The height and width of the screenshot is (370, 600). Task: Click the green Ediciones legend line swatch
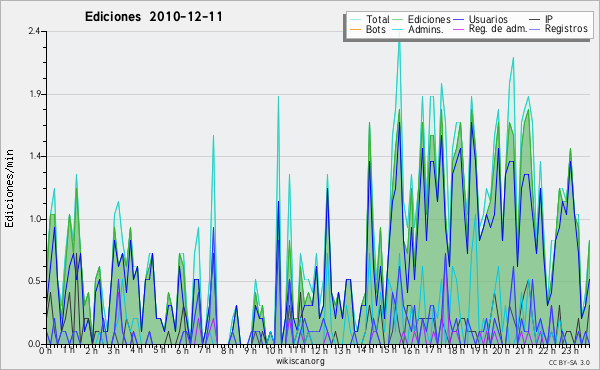tap(398, 20)
